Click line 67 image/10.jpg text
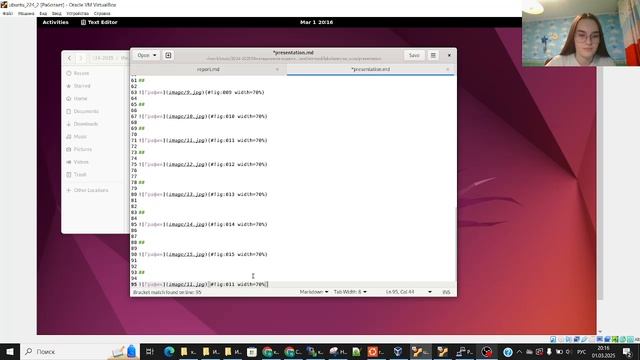Image resolution: width=640 pixels, height=360 pixels. click(187, 116)
